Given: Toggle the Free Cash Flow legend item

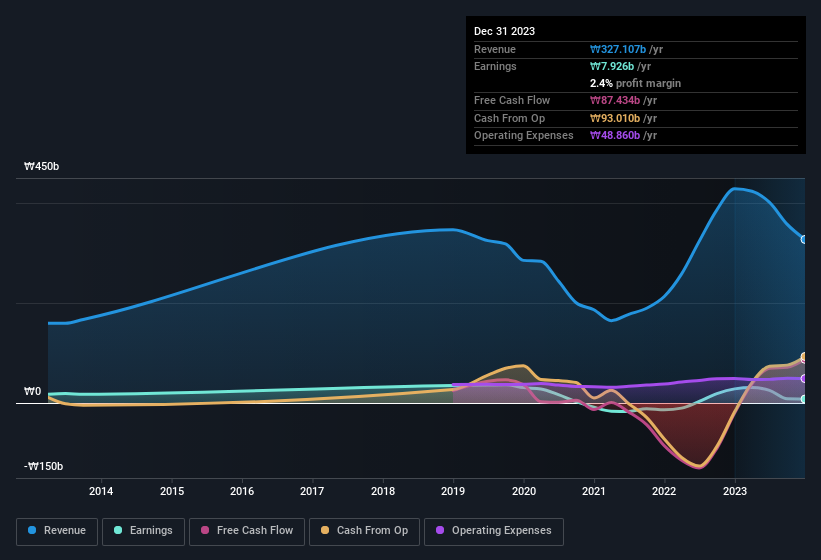Looking at the screenshot, I should pyautogui.click(x=248, y=531).
